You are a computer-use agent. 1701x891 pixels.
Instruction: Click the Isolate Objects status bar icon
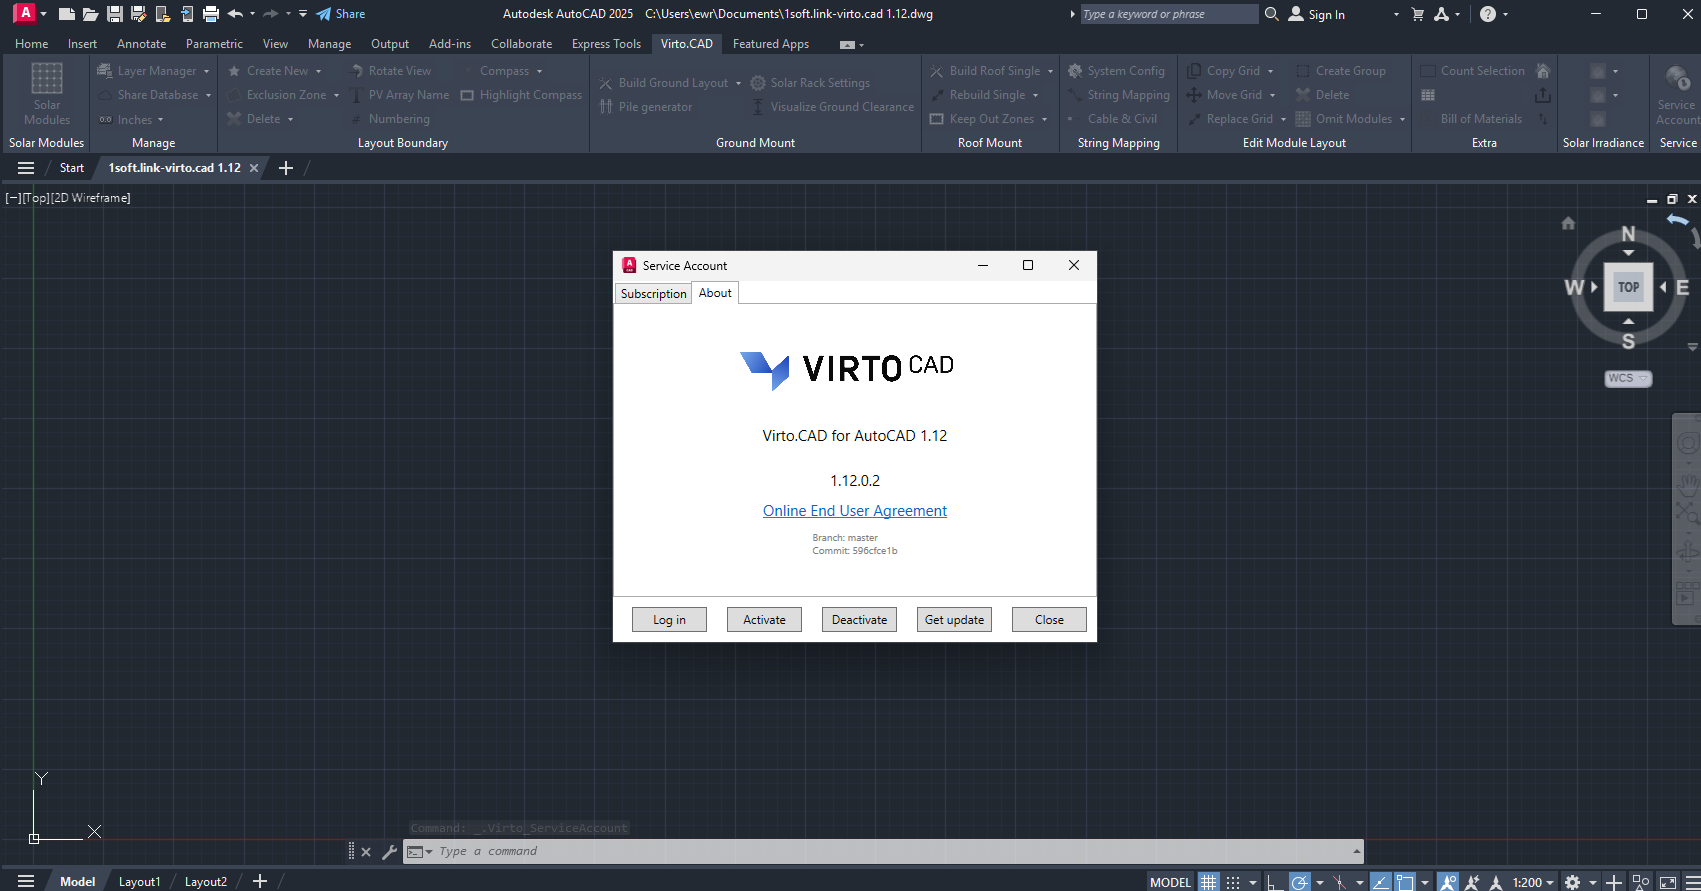pos(1640,882)
